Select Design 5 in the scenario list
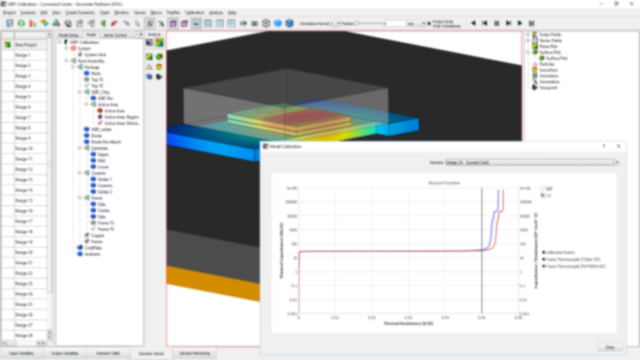 tap(23, 97)
